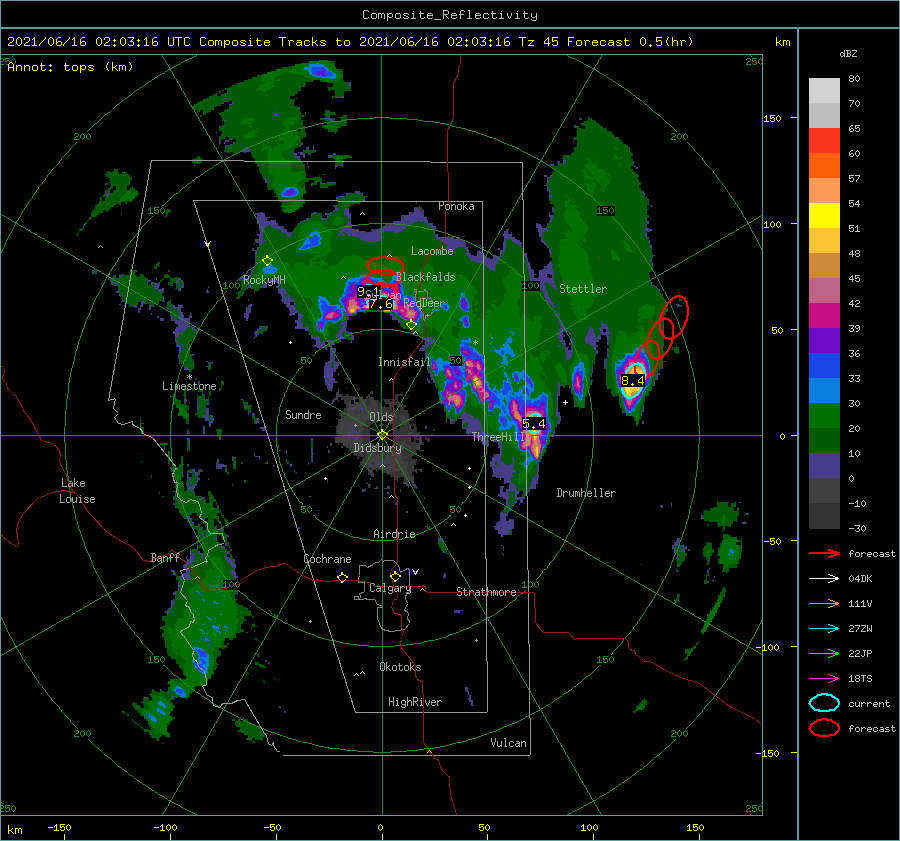900x841 pixels.
Task: Pick the purple 39–36 dBZ swatch
Action: (824, 340)
